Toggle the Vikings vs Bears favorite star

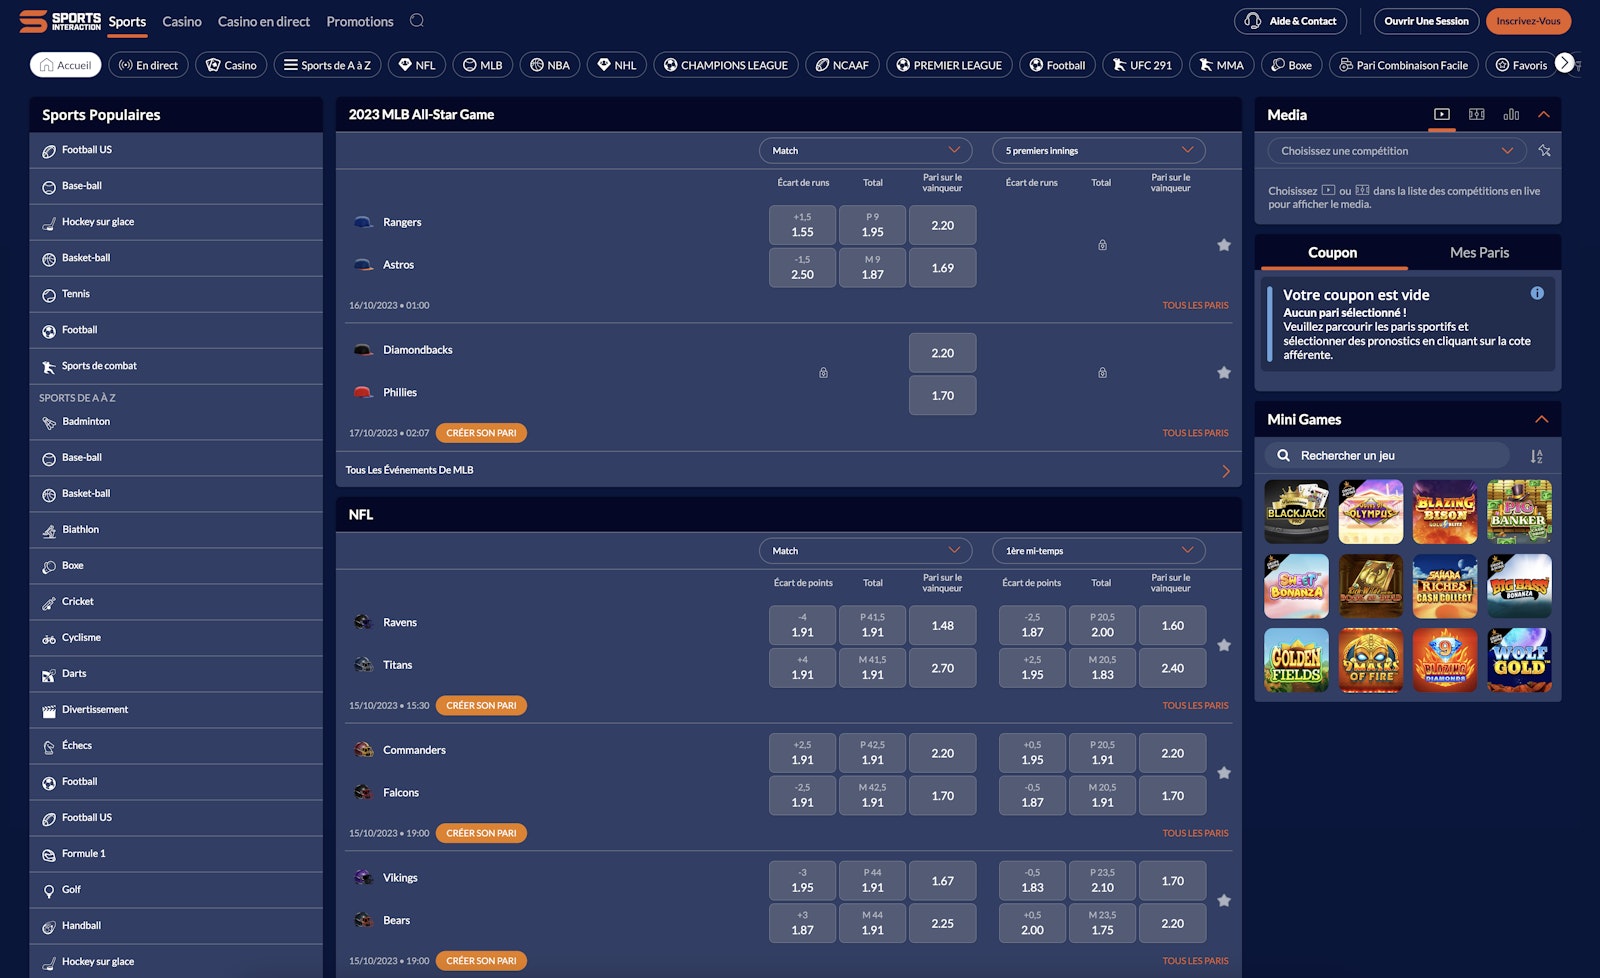1224,898
